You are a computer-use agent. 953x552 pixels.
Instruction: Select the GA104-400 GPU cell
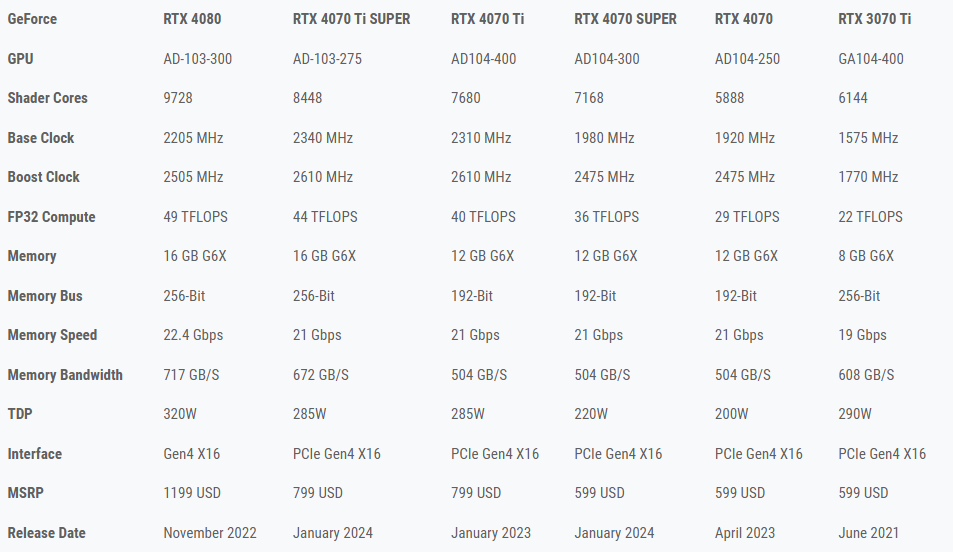pyautogui.click(x=870, y=59)
